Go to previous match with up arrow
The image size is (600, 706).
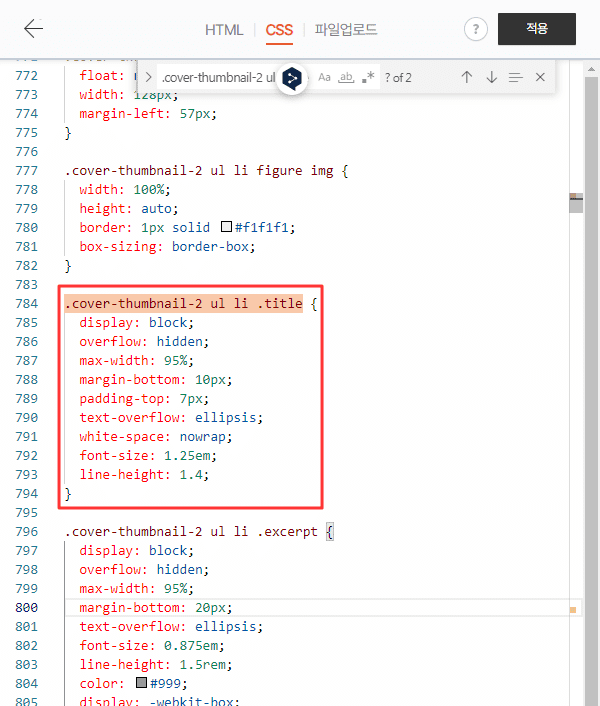(467, 77)
